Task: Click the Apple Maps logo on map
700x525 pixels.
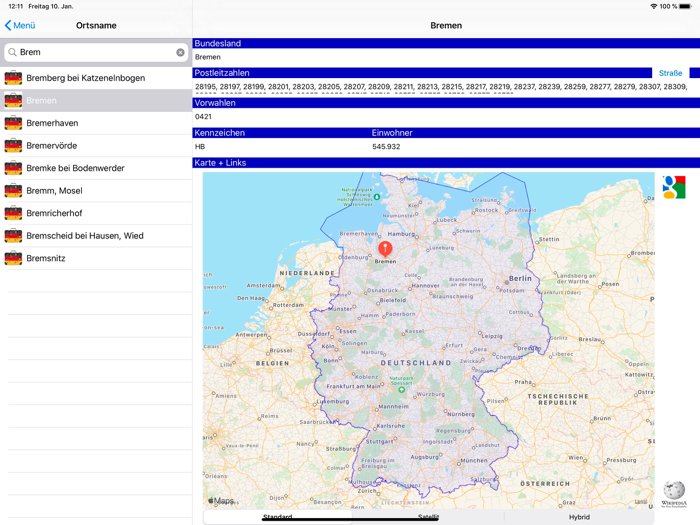Action: (x=221, y=500)
